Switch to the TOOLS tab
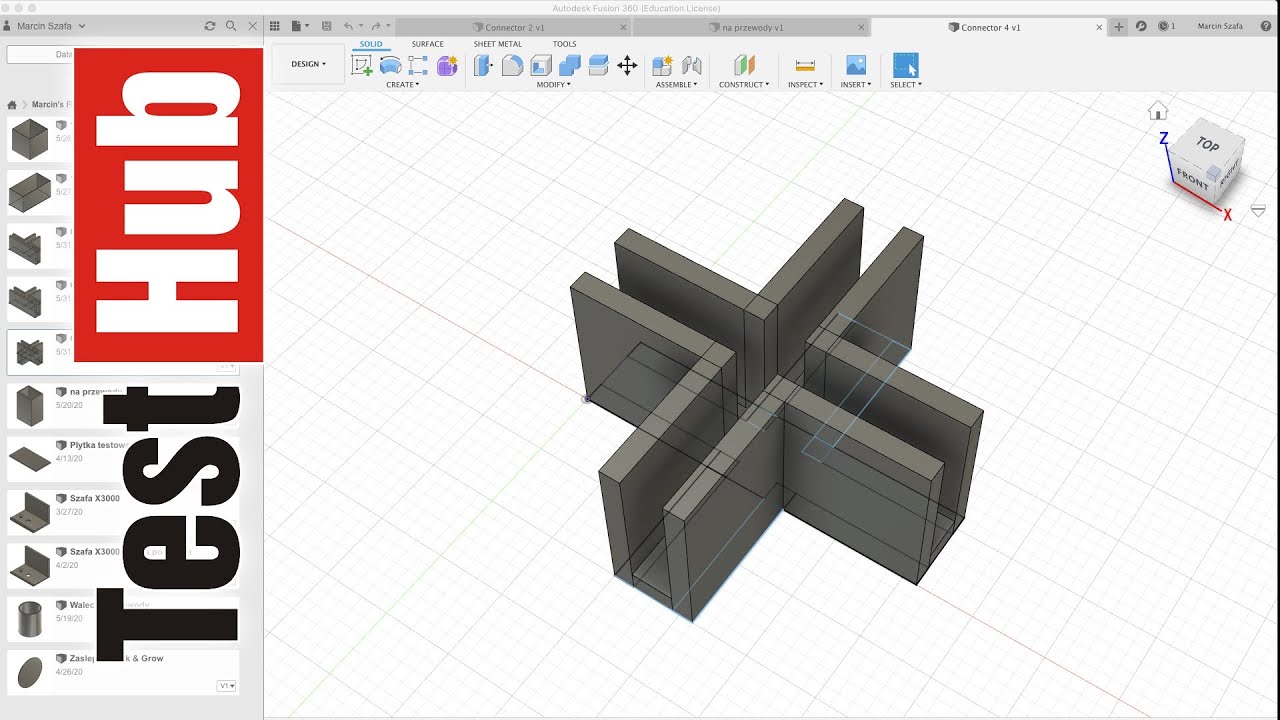 [565, 44]
